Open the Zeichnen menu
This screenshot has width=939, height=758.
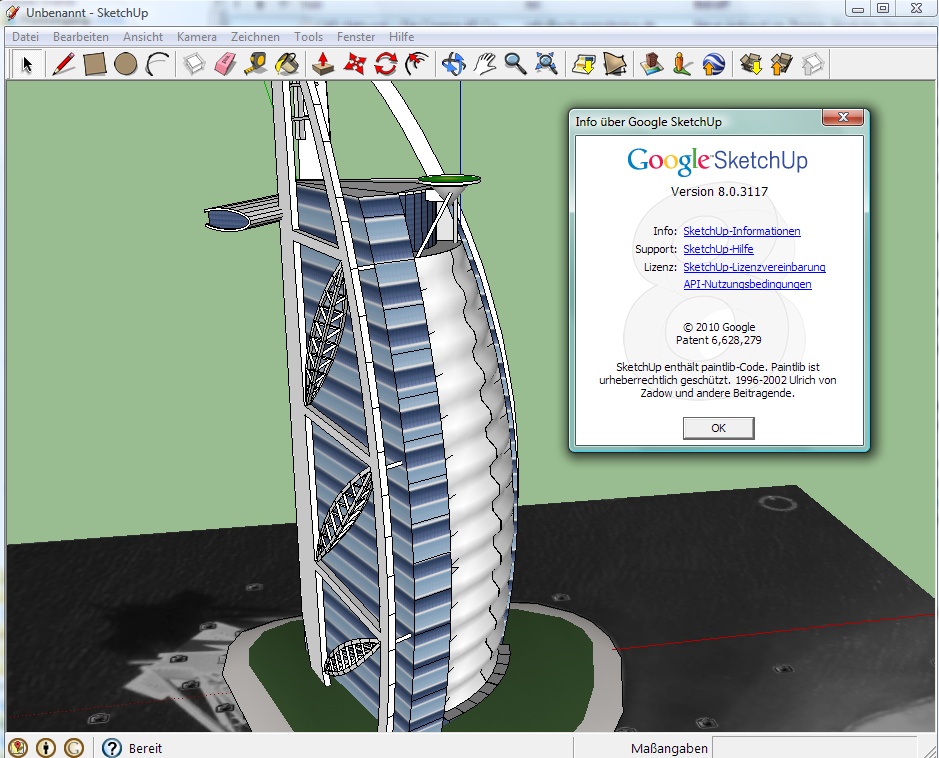(255, 37)
